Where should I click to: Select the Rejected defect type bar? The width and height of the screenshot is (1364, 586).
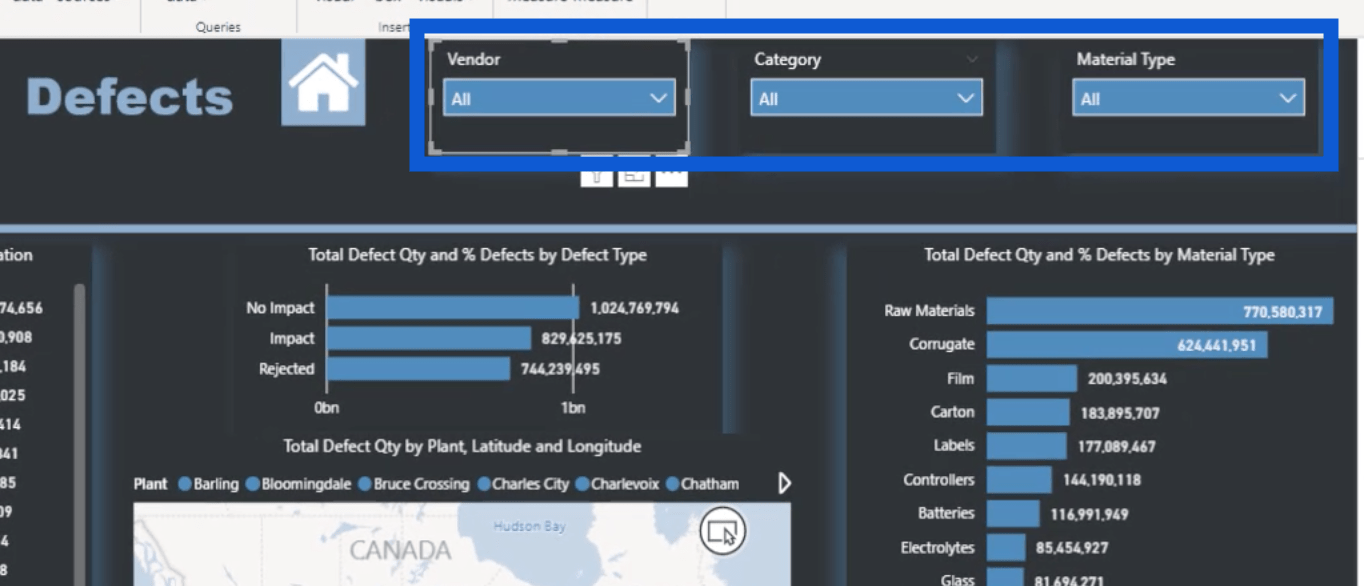(x=418, y=369)
